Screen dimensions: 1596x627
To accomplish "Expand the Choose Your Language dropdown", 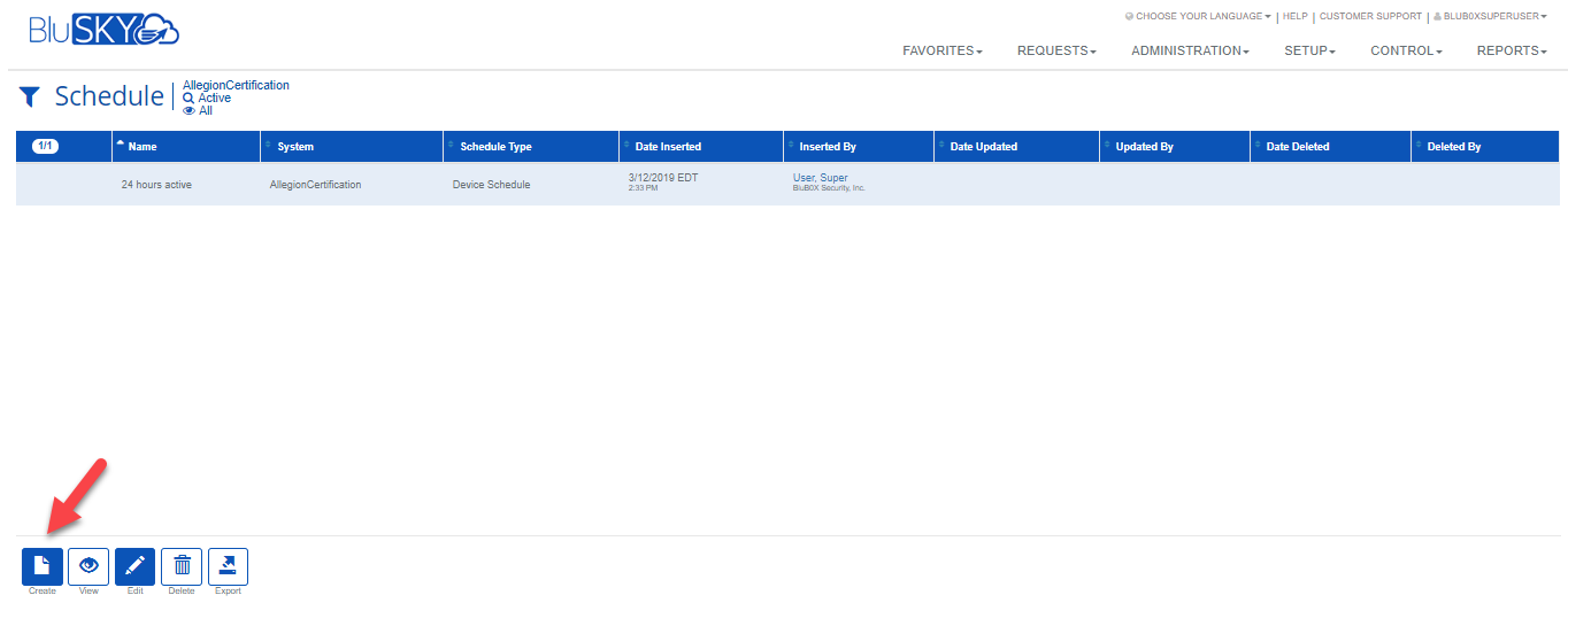I will tap(1198, 16).
